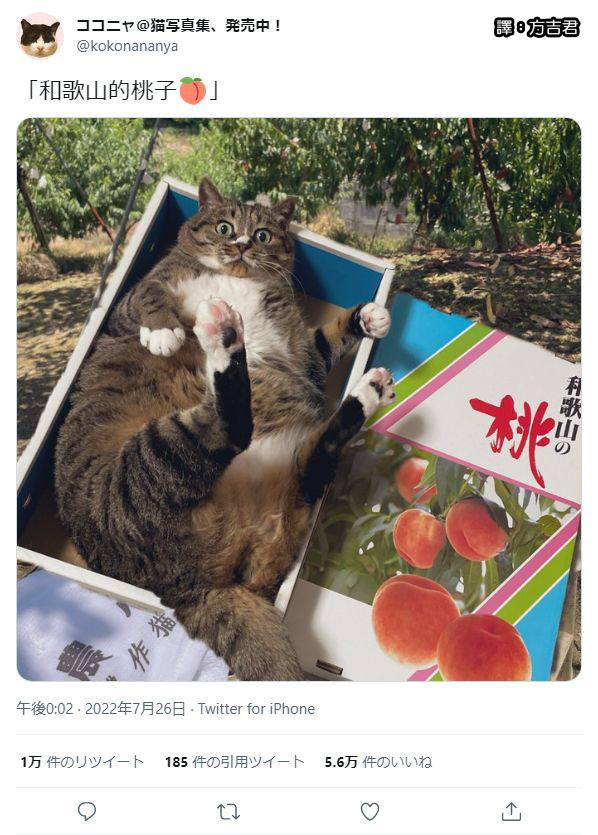Click the 譯:方吉君 watermark badge
This screenshot has width=598, height=835.
coord(537,28)
